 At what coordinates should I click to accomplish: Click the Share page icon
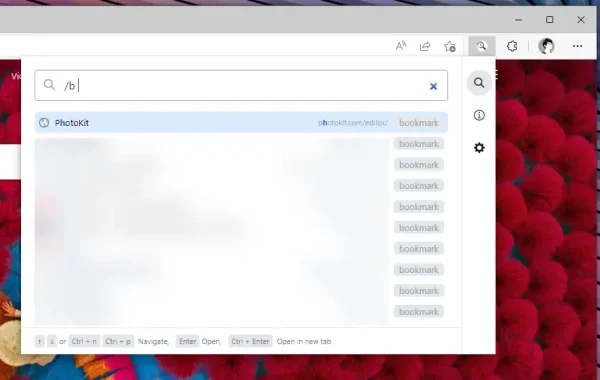pos(425,46)
